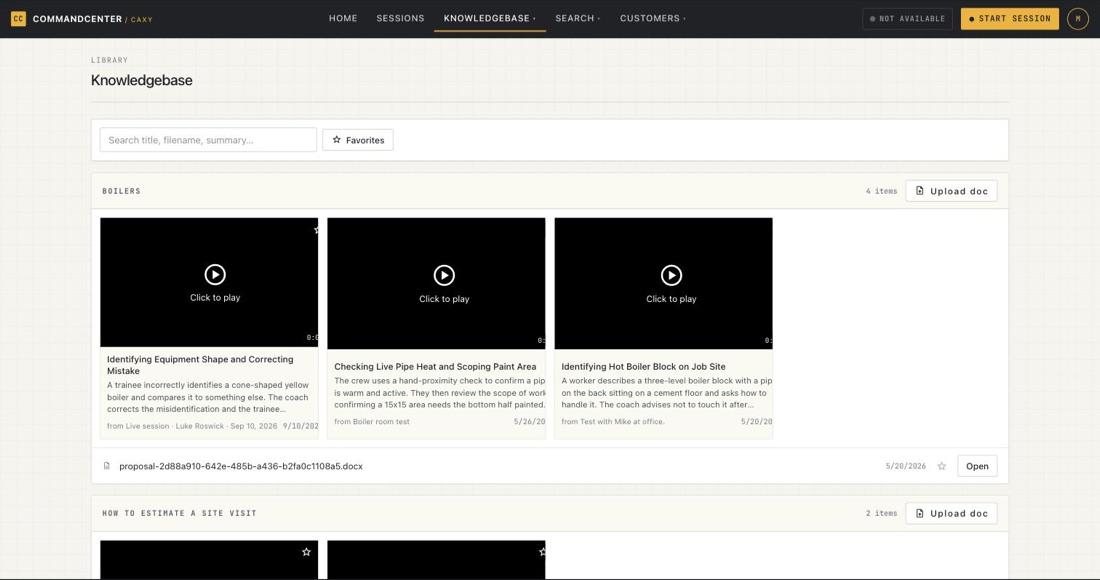The image size is (1100, 580).
Task: Click the proposal-2d88a910 docx filename
Action: tap(241, 466)
